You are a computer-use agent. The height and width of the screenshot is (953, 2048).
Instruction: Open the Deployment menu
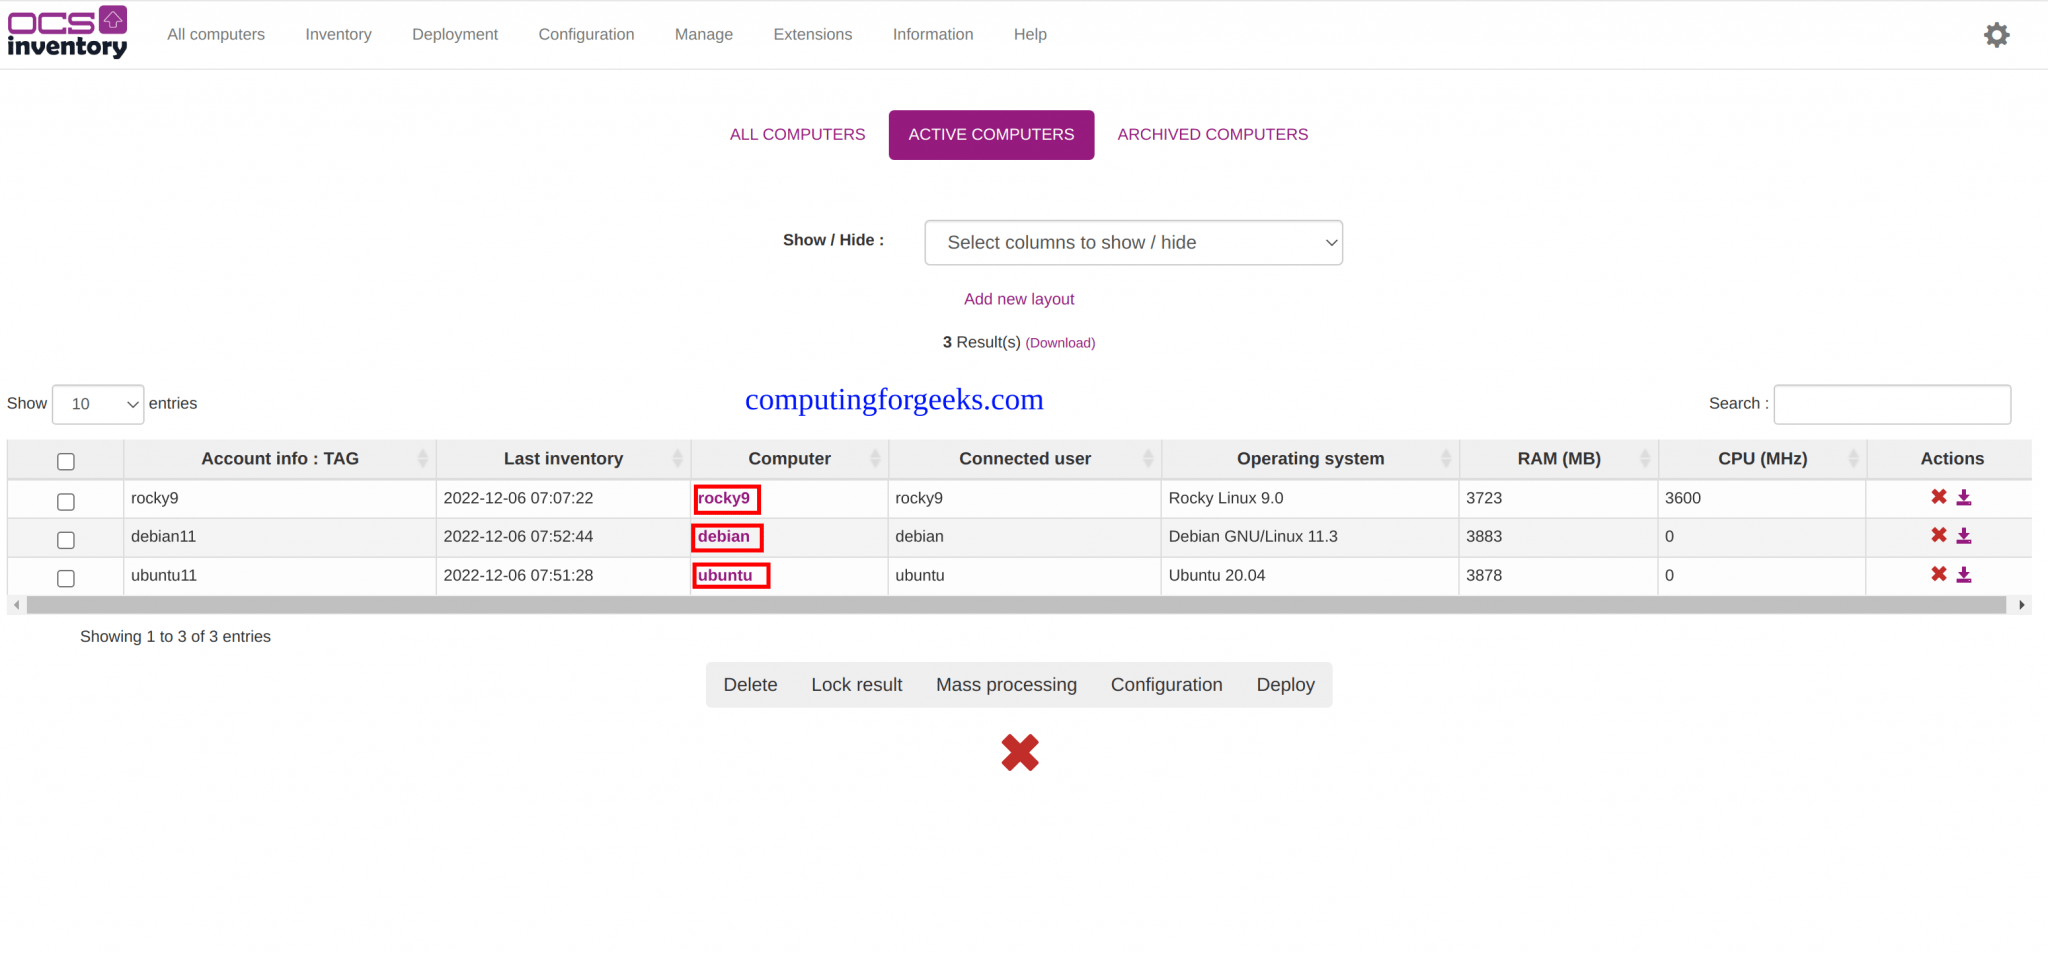[x=454, y=34]
